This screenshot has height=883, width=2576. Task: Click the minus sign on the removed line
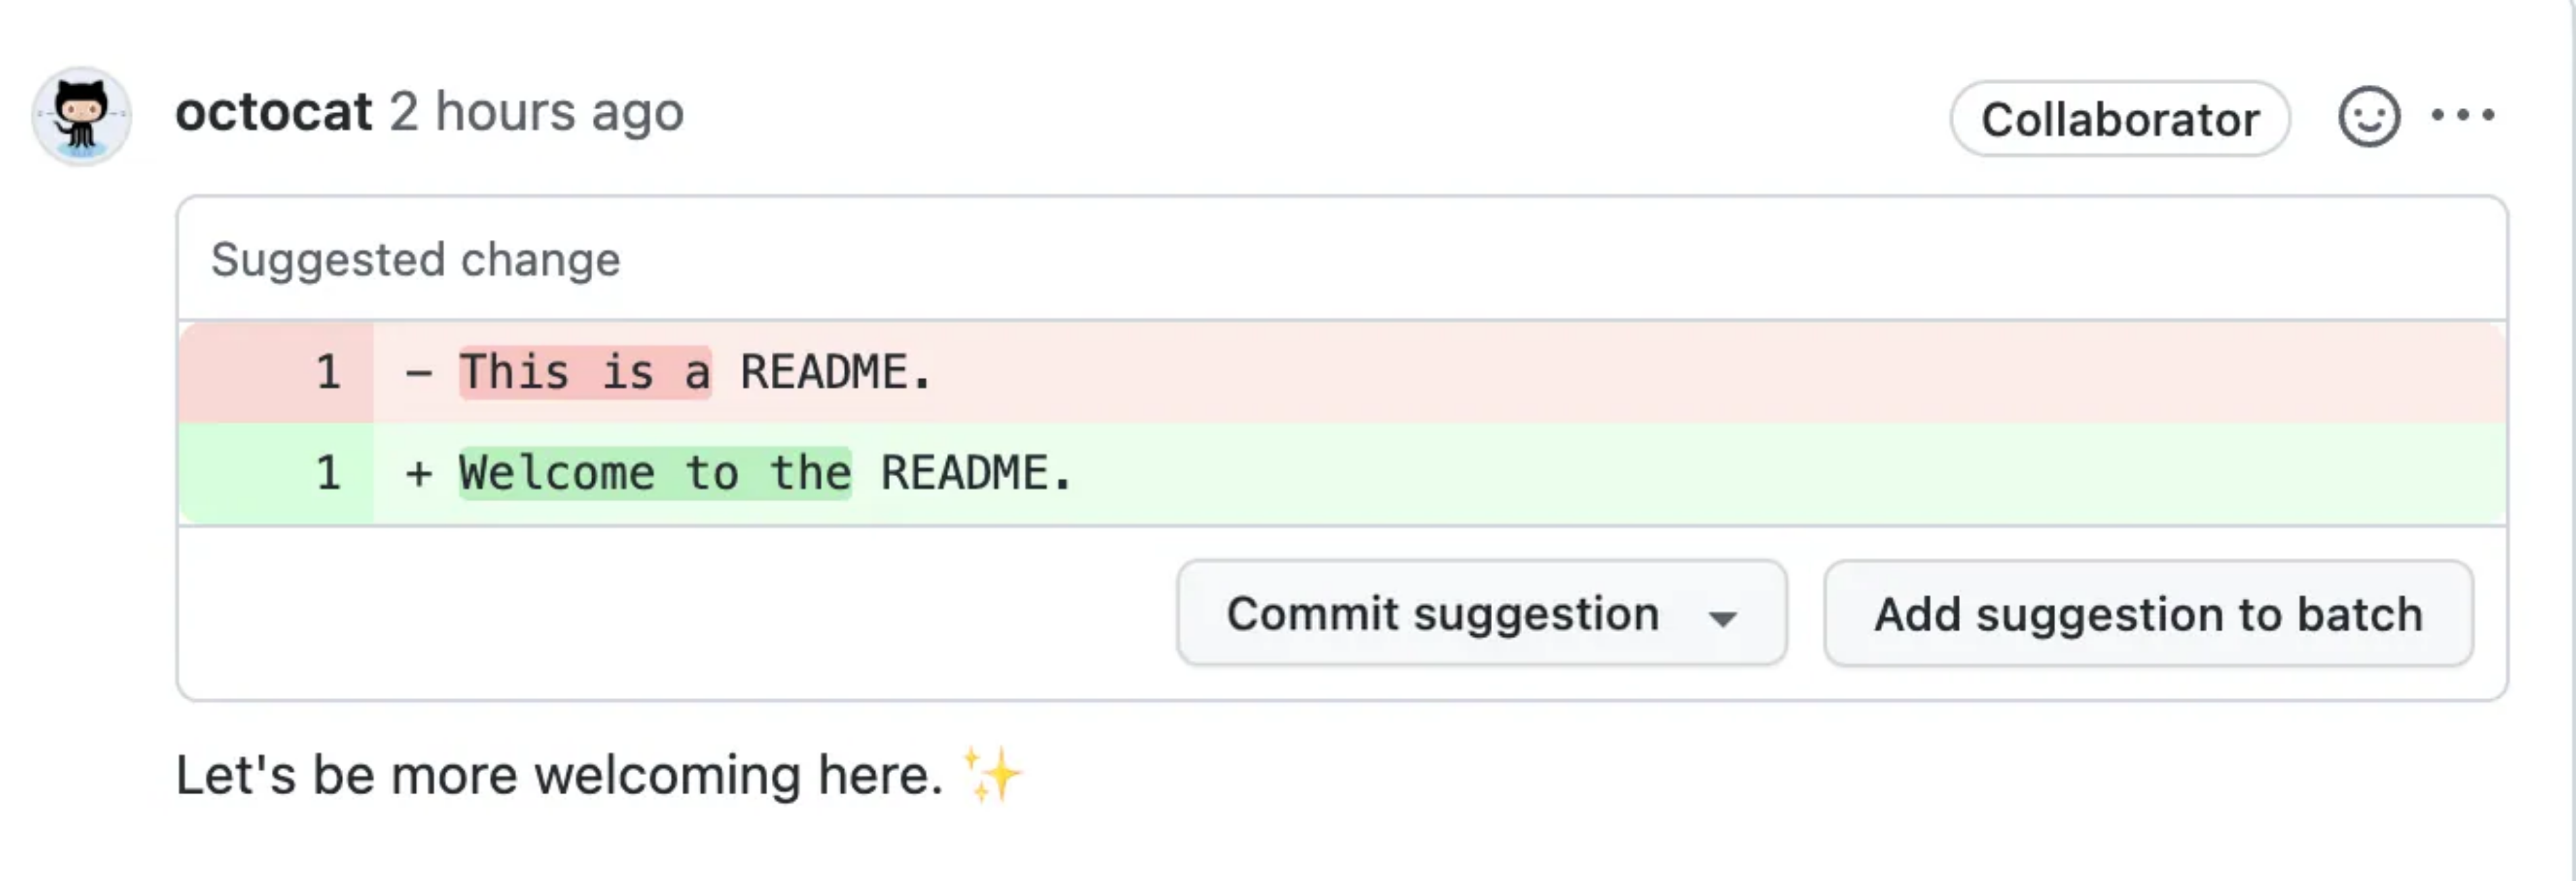click(419, 373)
